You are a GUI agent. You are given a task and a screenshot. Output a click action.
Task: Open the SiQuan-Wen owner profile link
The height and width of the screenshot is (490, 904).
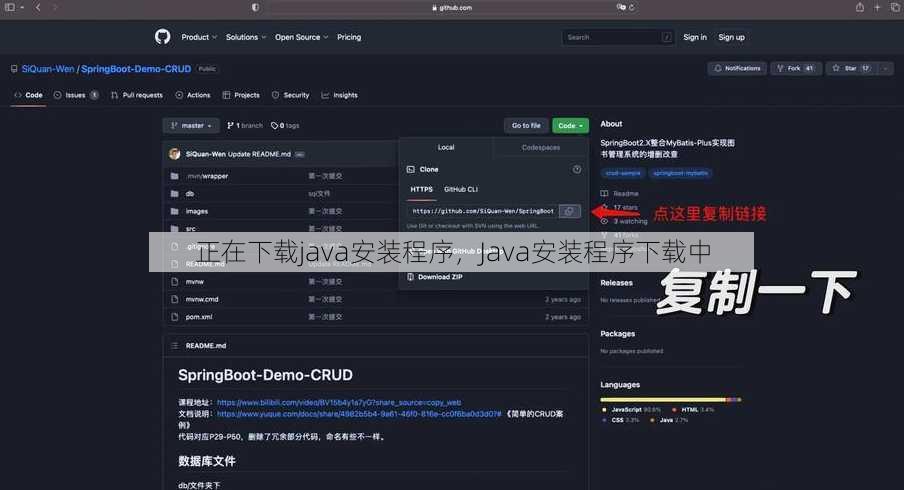(48, 69)
